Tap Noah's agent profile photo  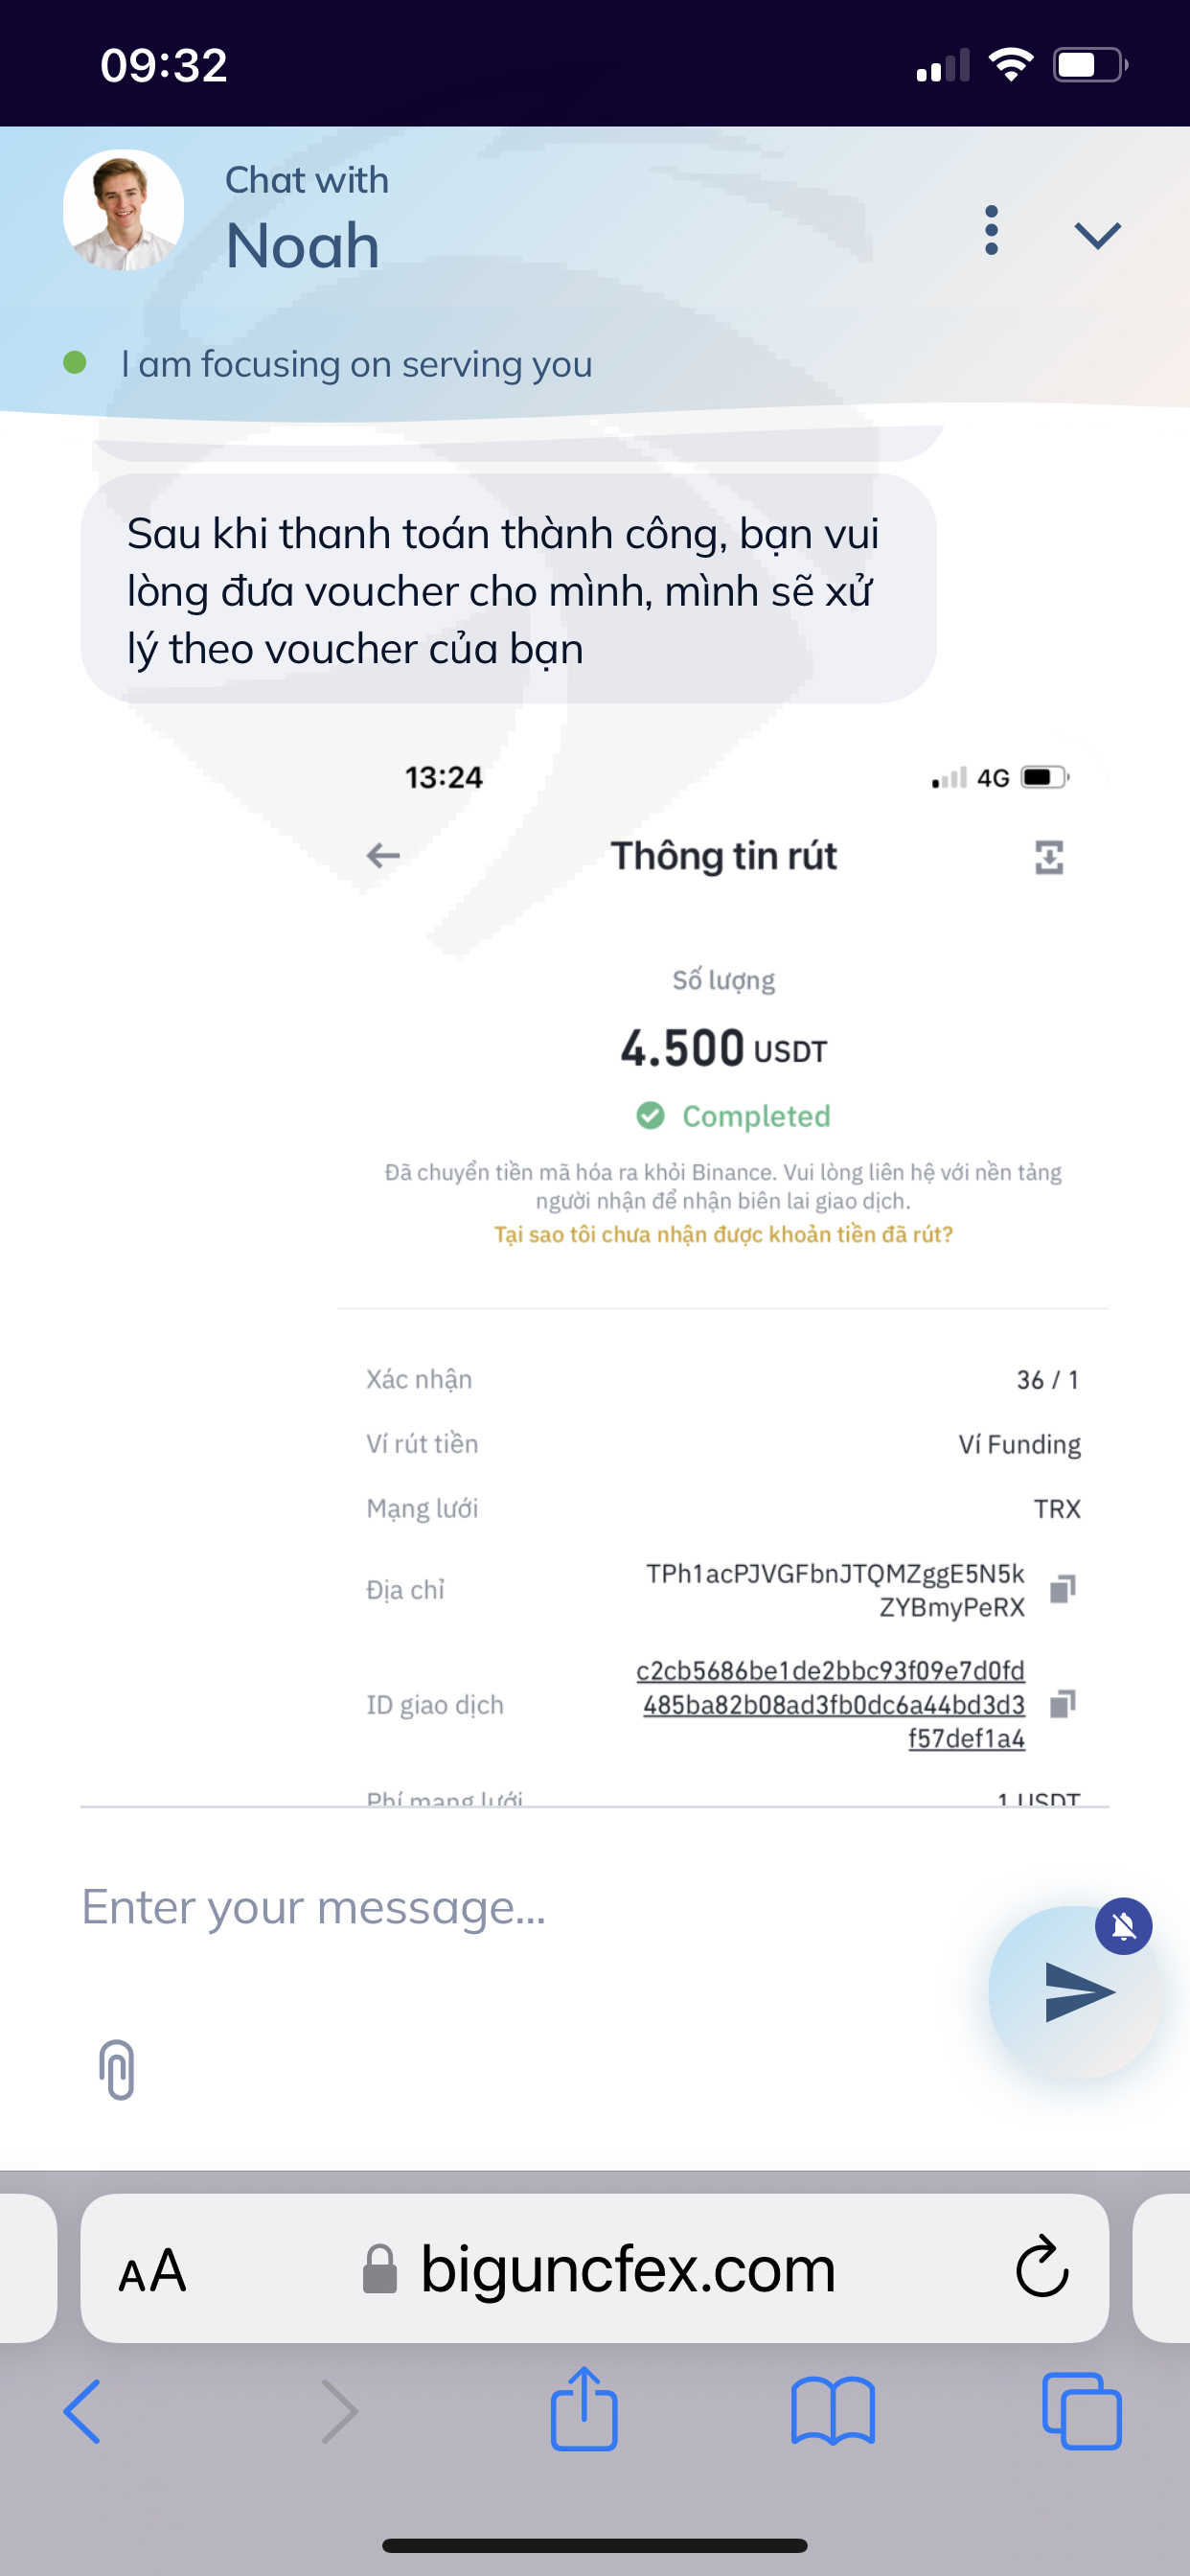click(x=123, y=211)
